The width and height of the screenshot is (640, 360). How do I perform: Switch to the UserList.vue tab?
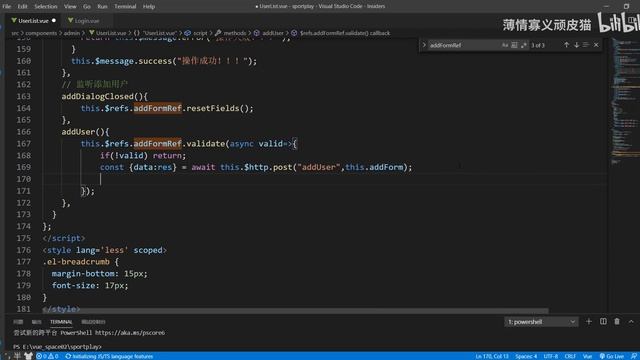33,20
